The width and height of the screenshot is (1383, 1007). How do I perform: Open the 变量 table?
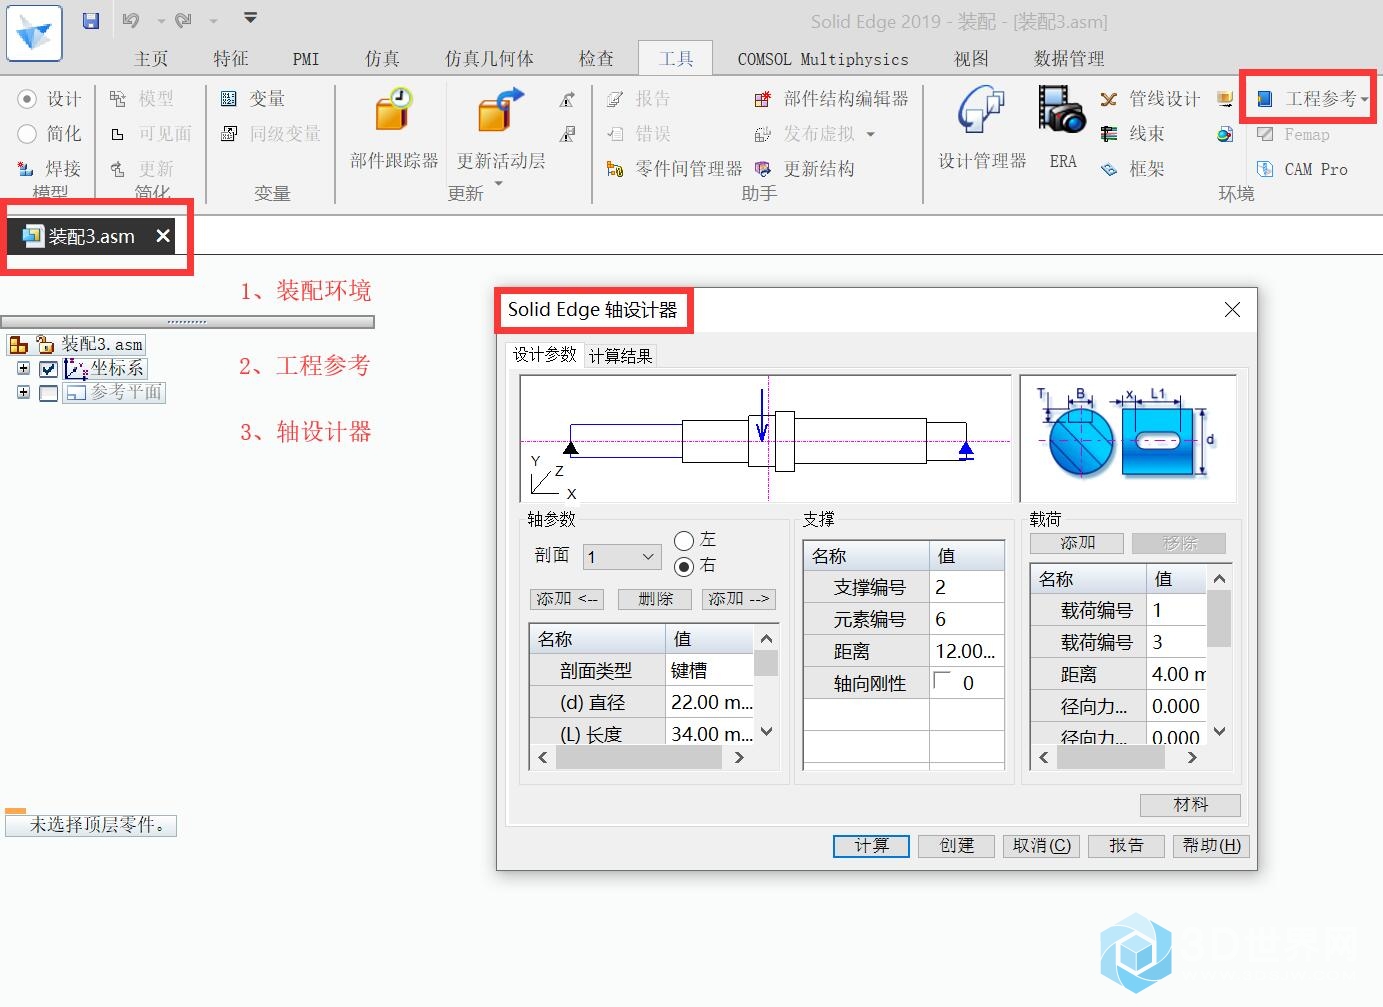coord(253,98)
